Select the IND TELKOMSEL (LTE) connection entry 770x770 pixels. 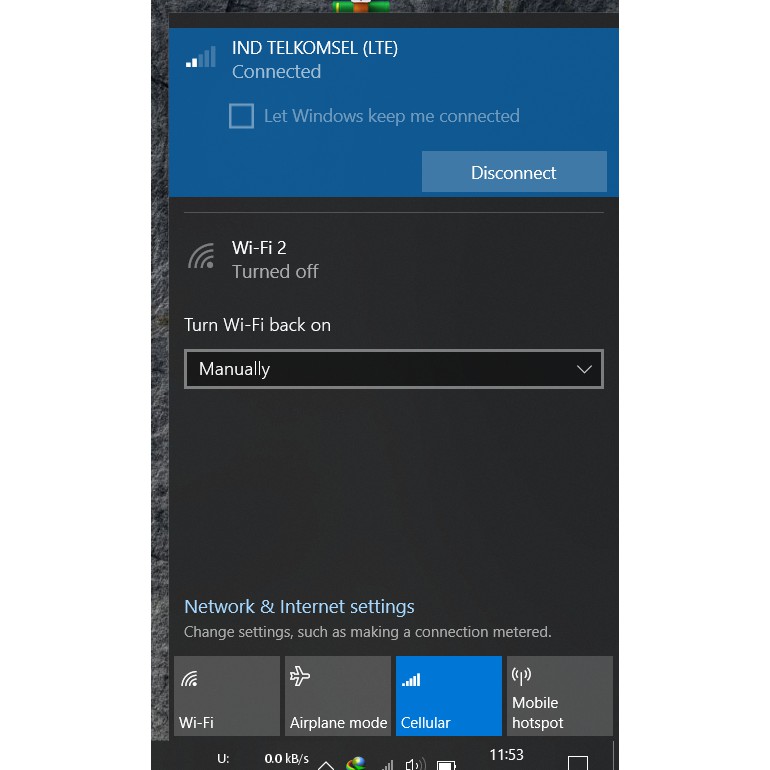pos(393,112)
